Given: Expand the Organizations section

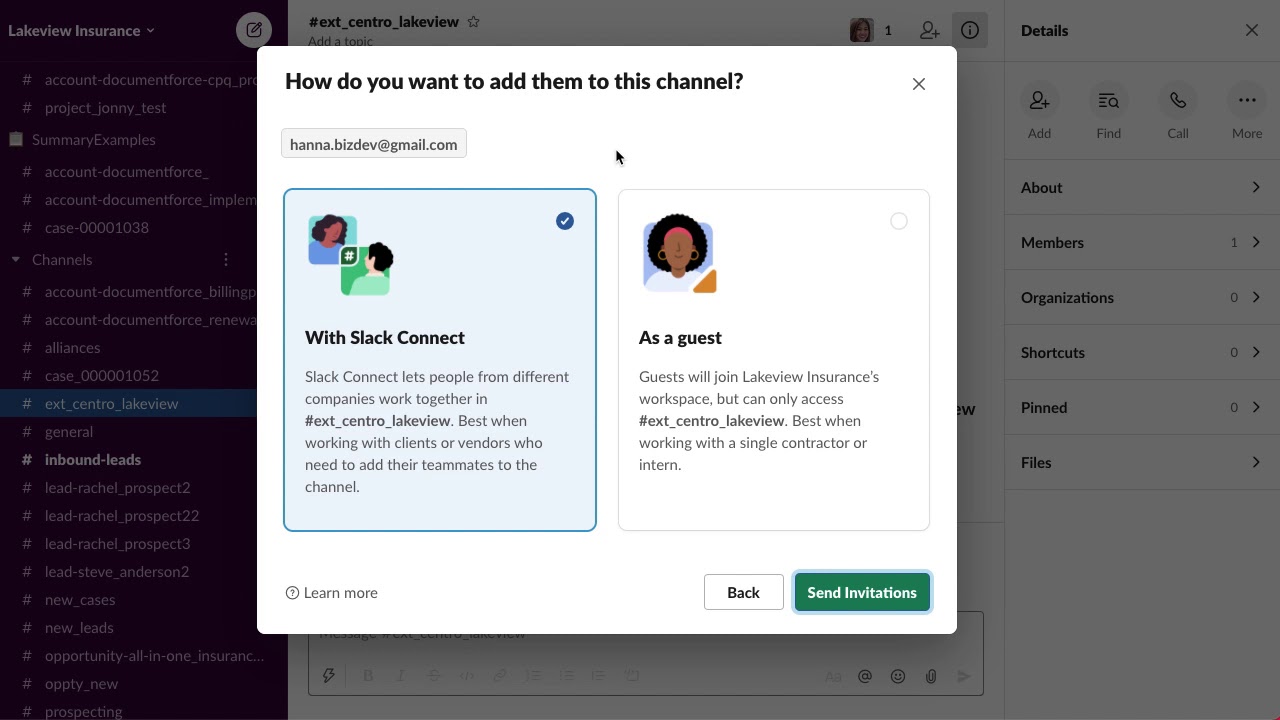Looking at the screenshot, I should point(1141,298).
